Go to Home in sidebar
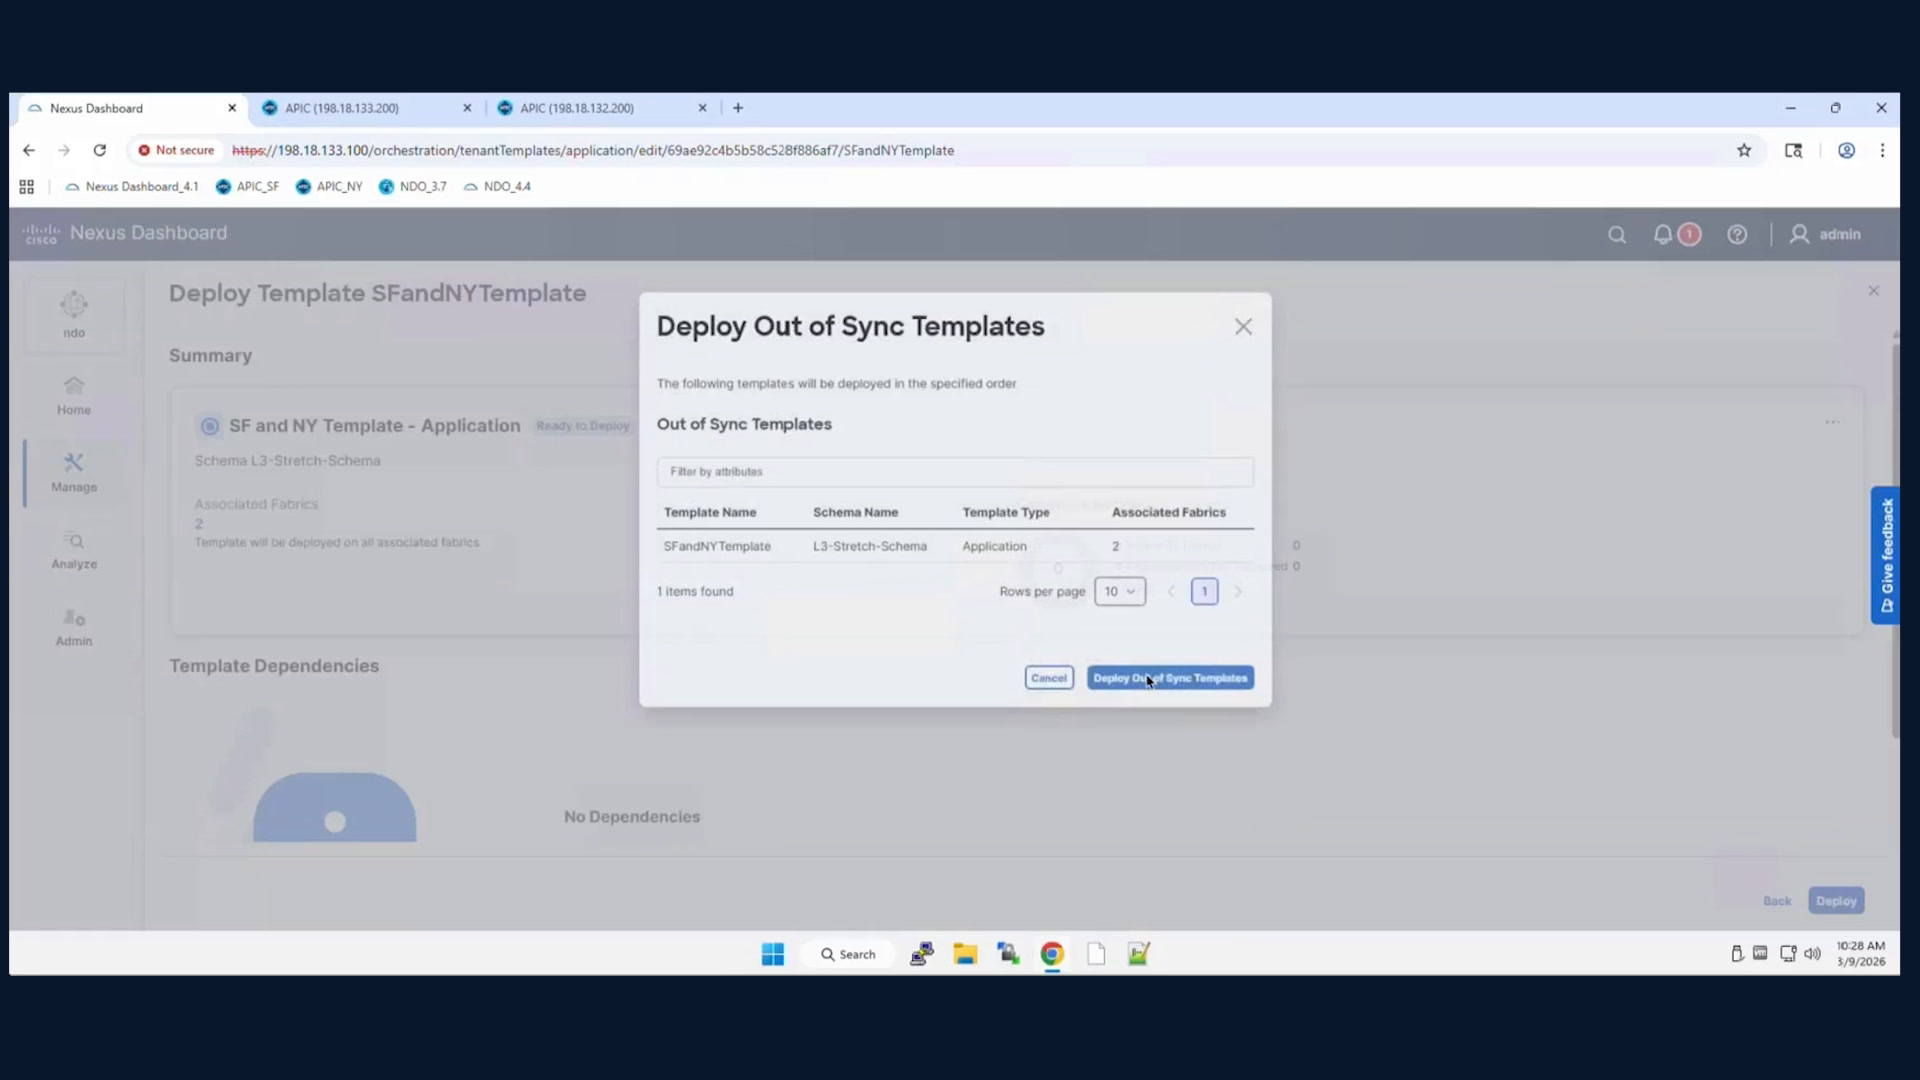Image resolution: width=1920 pixels, height=1080 pixels. tap(74, 395)
